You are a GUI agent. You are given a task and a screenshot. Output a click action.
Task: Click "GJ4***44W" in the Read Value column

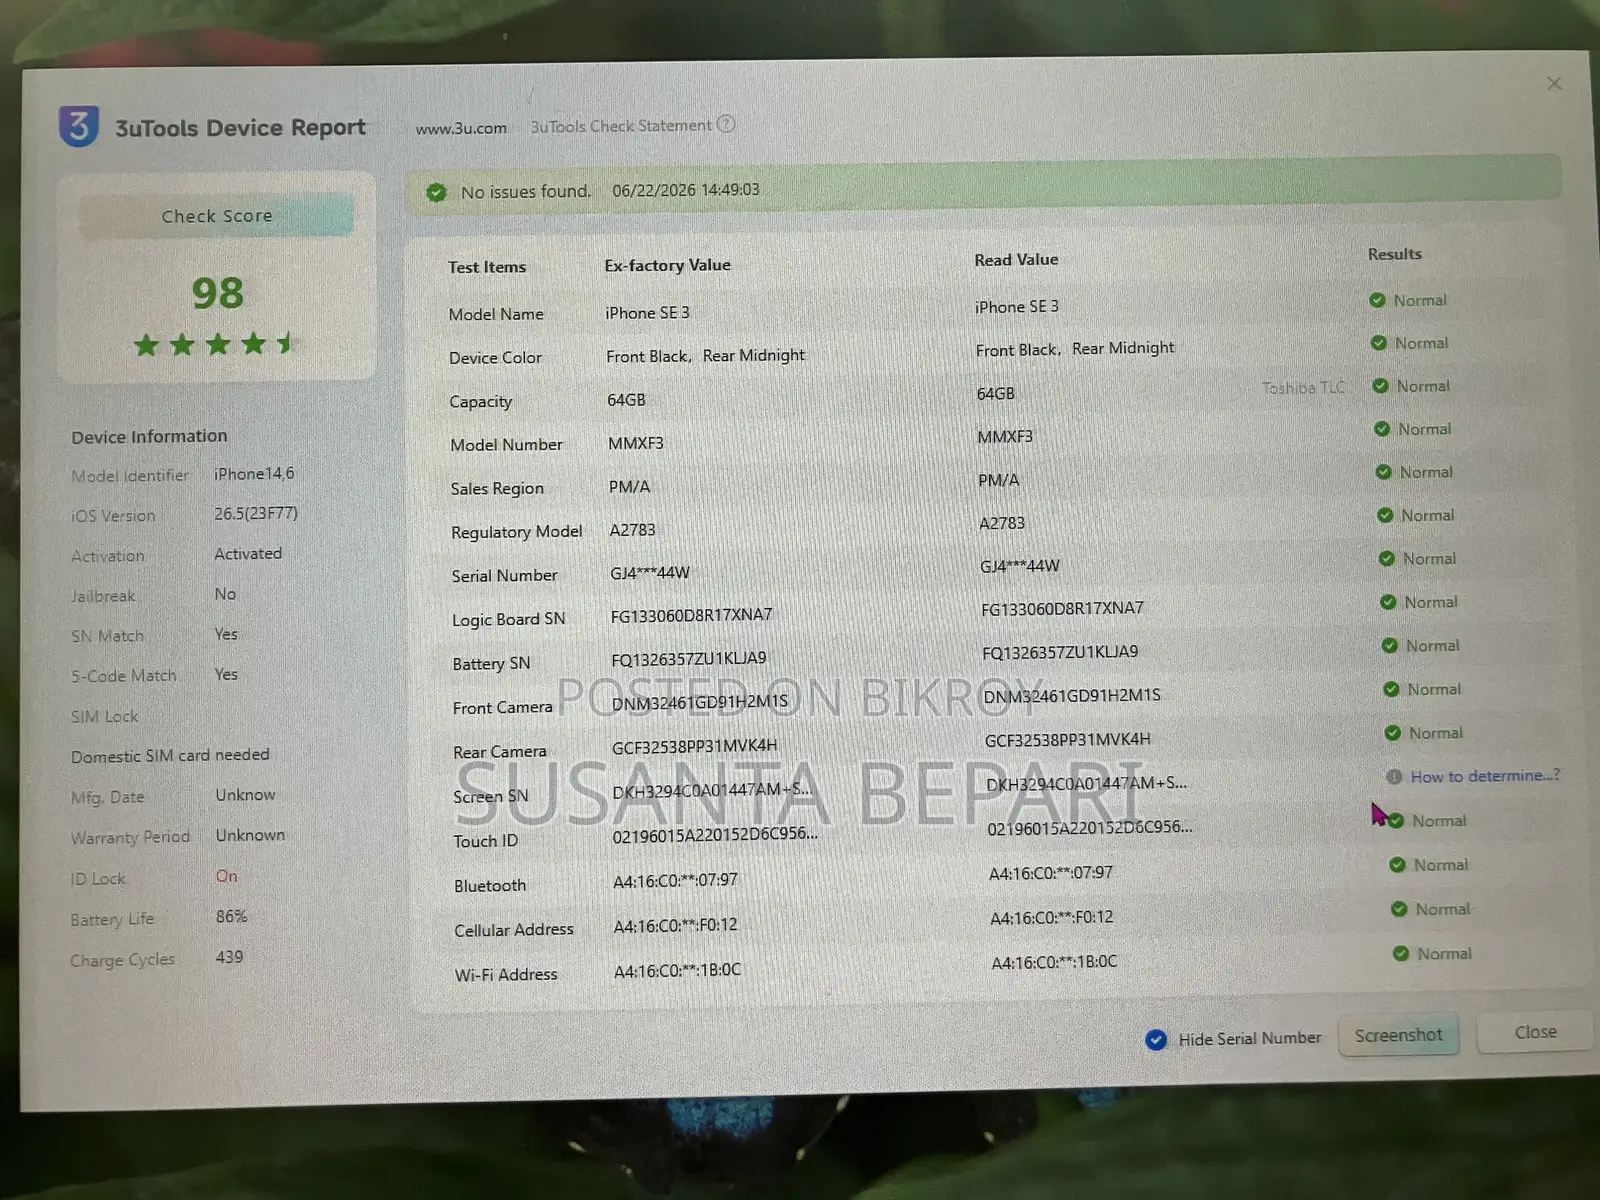[1020, 566]
